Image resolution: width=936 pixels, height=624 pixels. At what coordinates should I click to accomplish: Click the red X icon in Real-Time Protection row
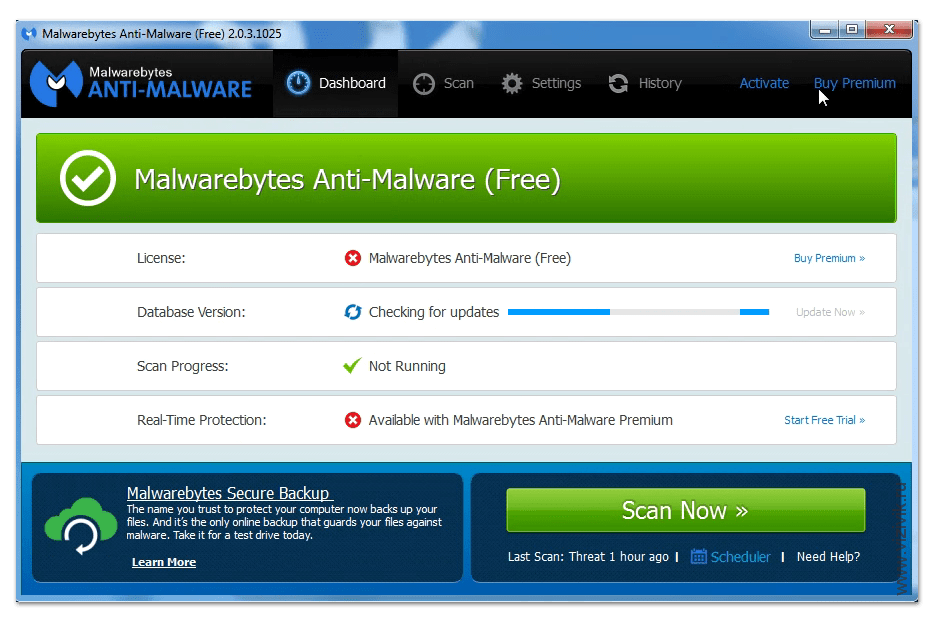point(353,420)
